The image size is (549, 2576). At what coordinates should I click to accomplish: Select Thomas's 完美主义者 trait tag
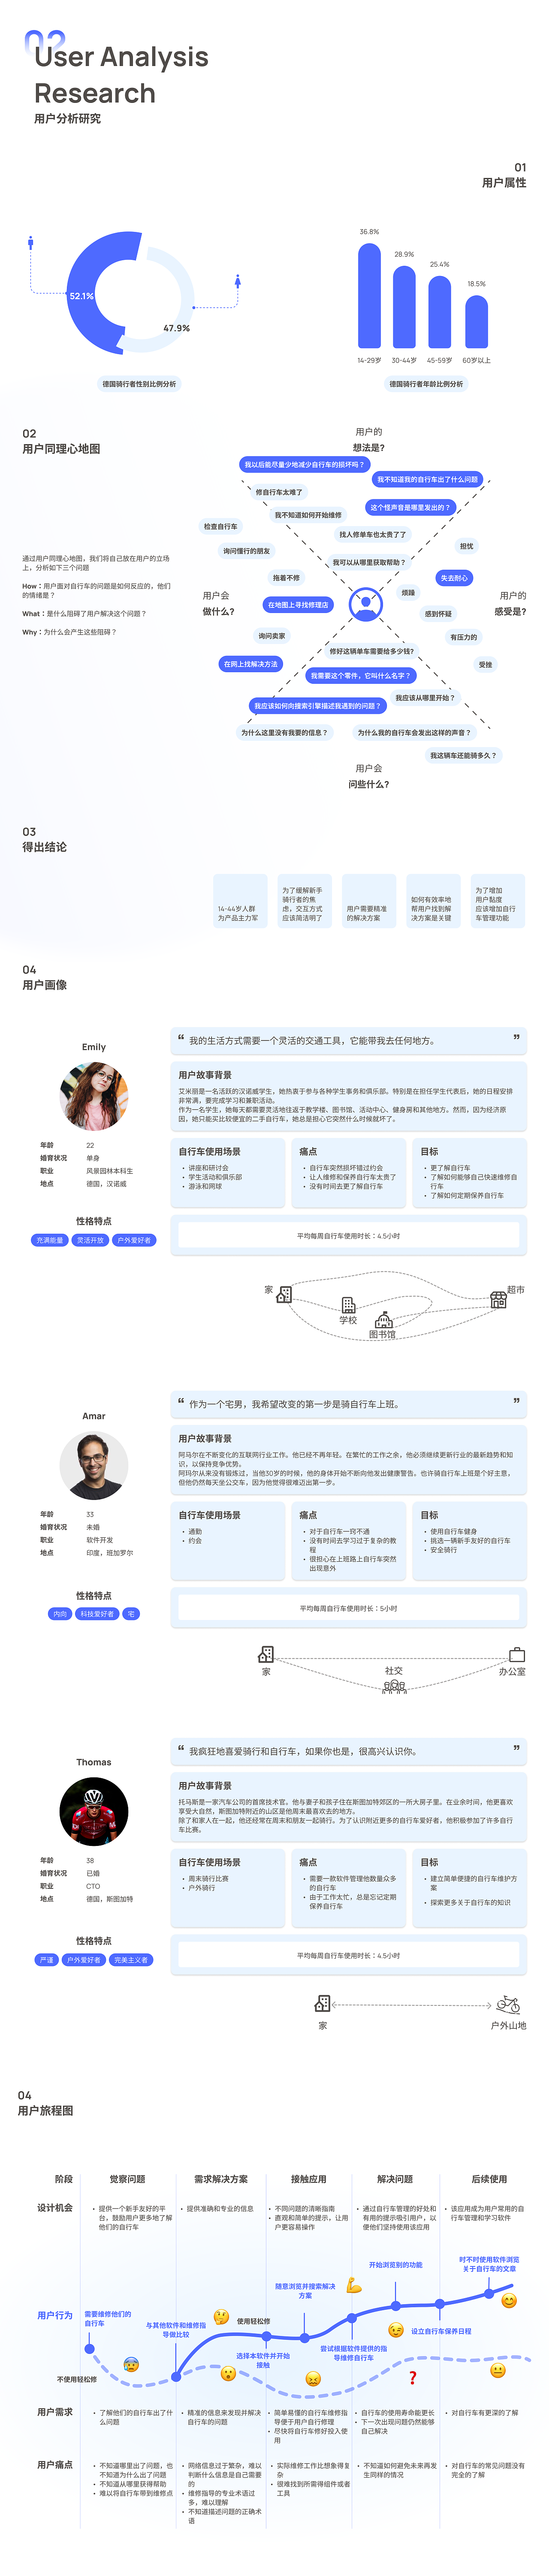click(131, 1960)
